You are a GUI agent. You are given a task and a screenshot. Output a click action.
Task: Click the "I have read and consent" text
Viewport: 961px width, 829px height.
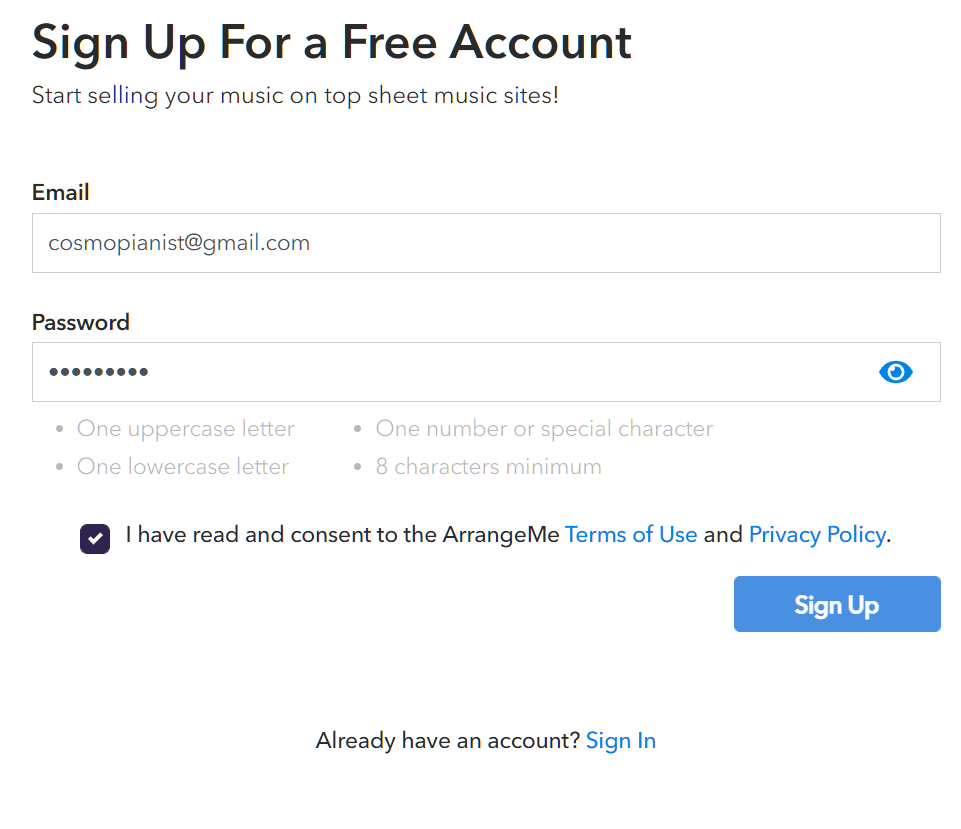pyautogui.click(x=342, y=534)
